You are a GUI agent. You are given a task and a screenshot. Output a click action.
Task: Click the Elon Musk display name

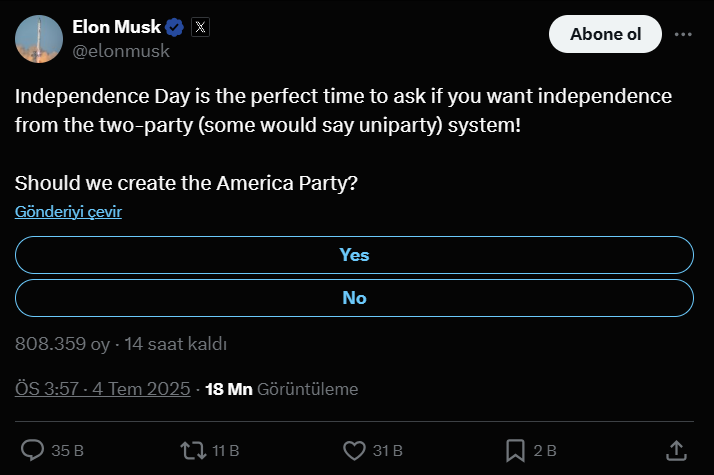pos(117,27)
